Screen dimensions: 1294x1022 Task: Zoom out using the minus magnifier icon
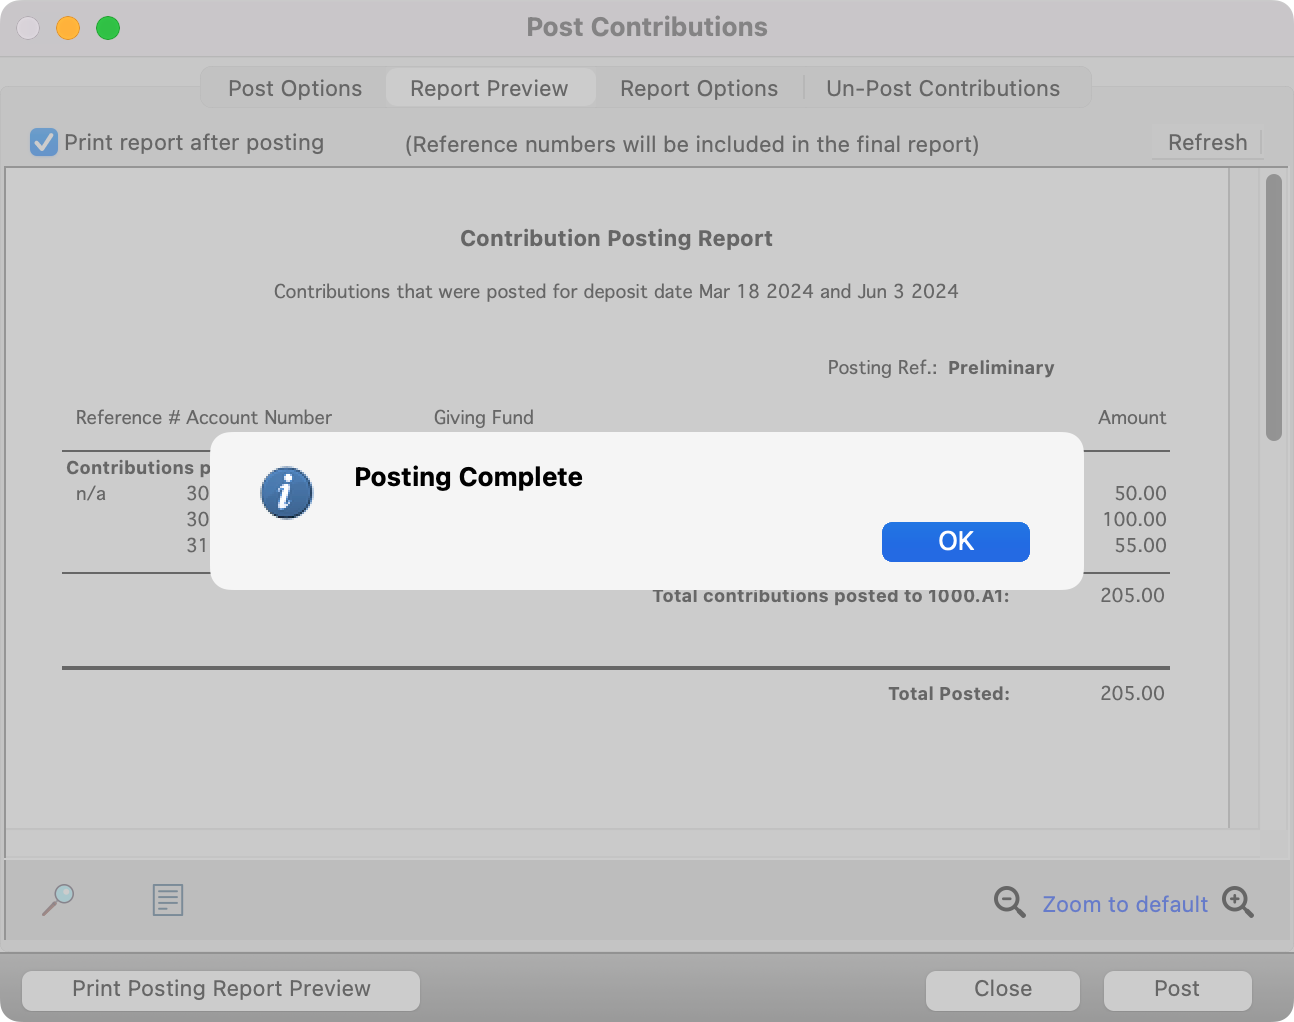tap(1009, 902)
